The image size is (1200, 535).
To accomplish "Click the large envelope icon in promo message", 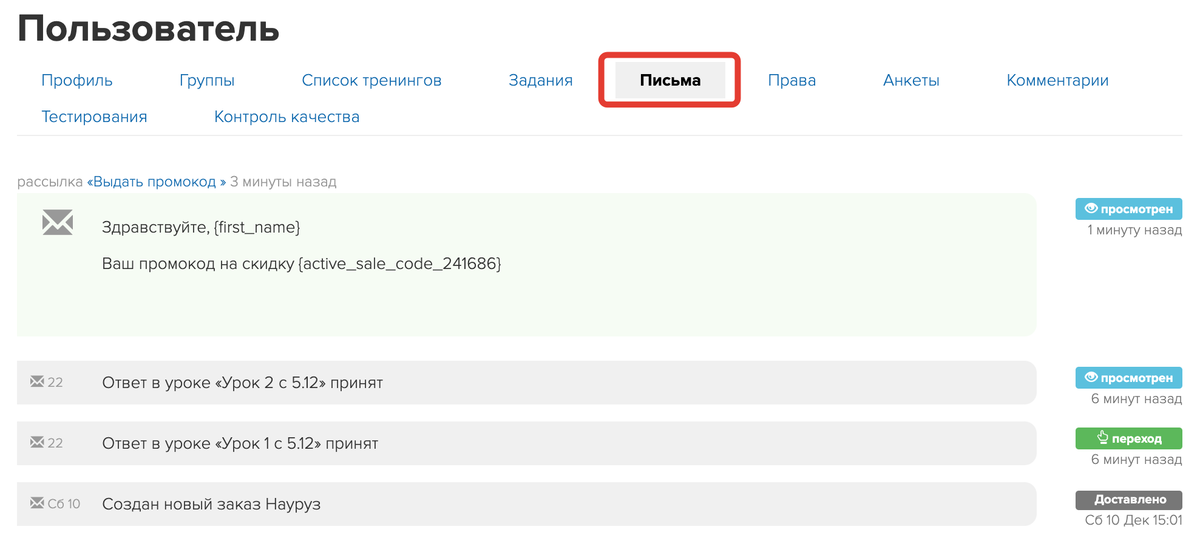I will coord(57,223).
